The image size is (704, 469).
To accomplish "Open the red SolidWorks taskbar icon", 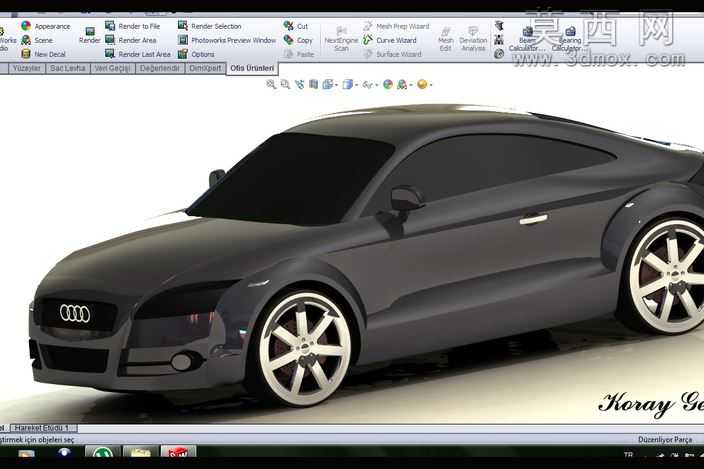I will (179, 451).
